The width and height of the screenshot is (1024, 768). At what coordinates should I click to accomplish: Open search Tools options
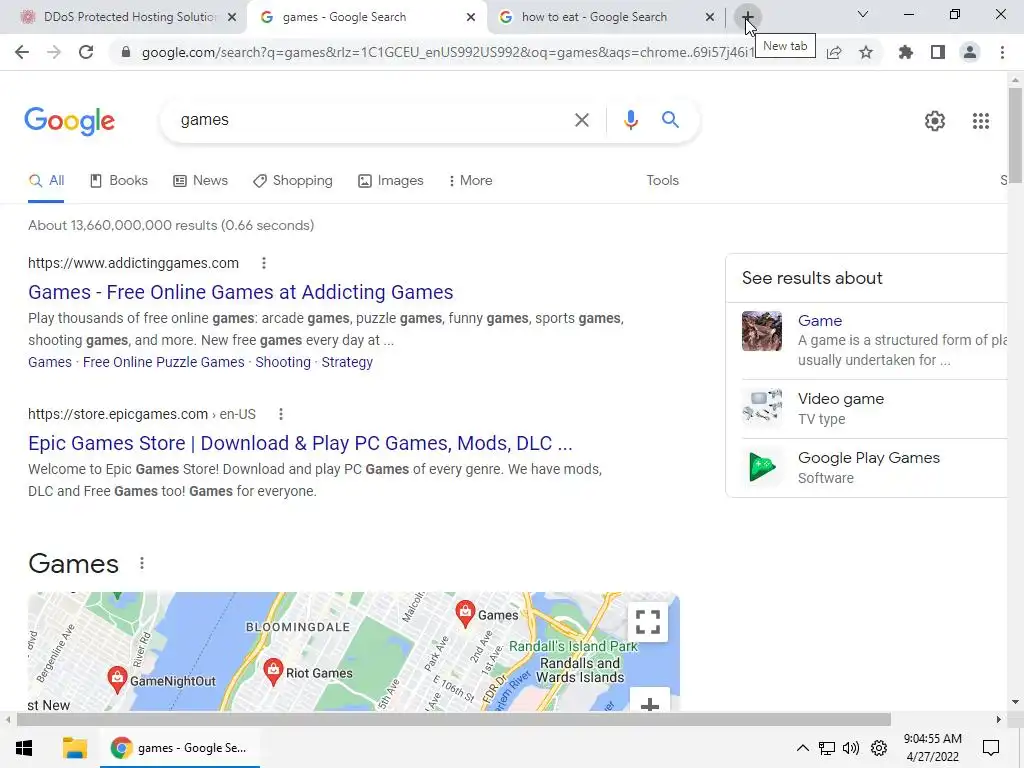(x=662, y=181)
